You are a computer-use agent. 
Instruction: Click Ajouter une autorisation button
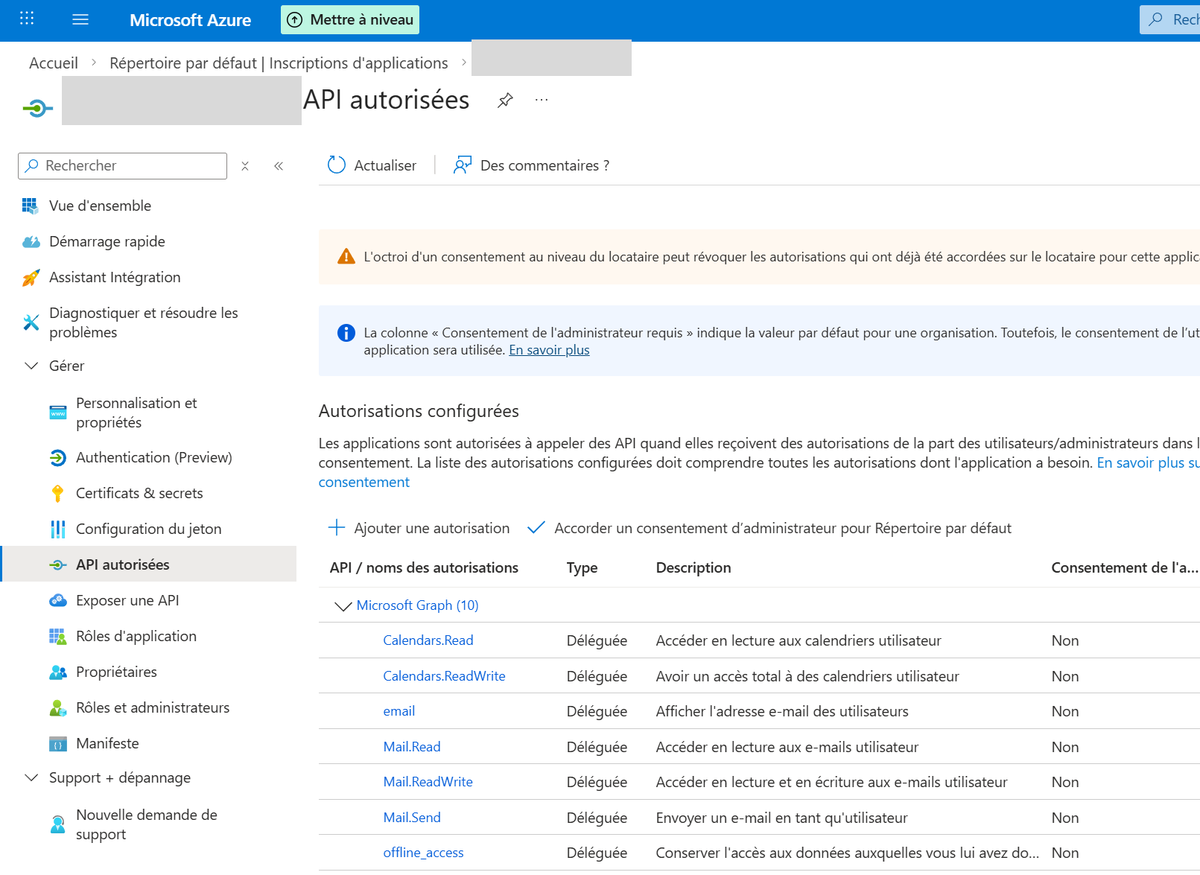coord(419,528)
